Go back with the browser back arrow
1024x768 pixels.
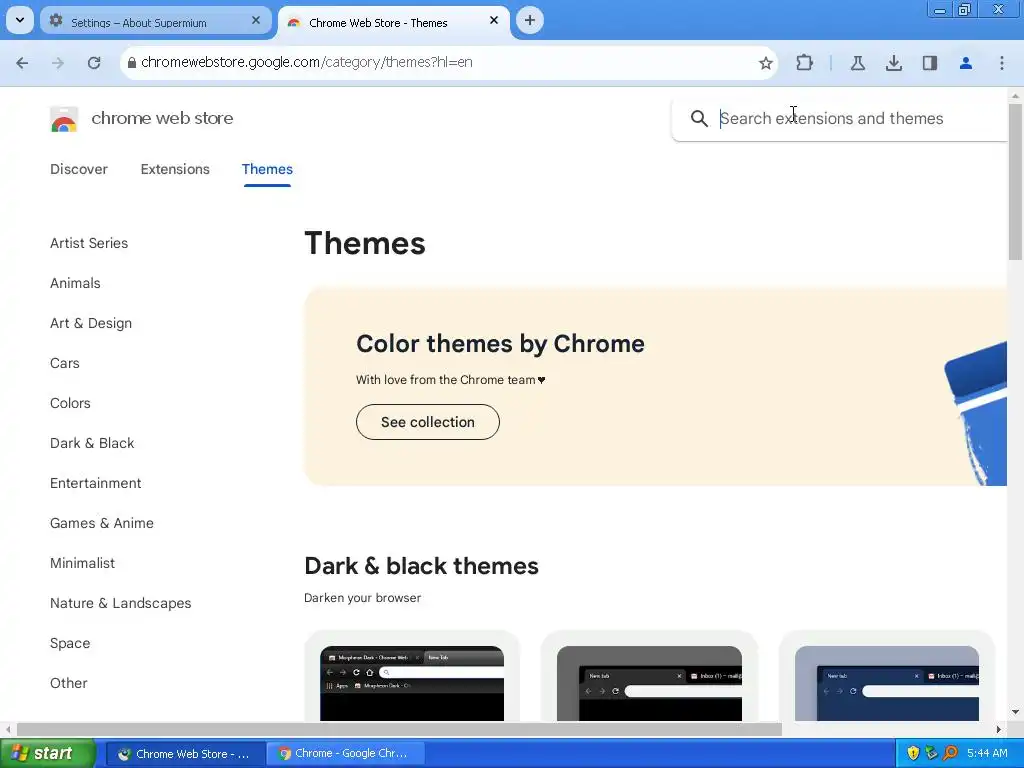[22, 63]
